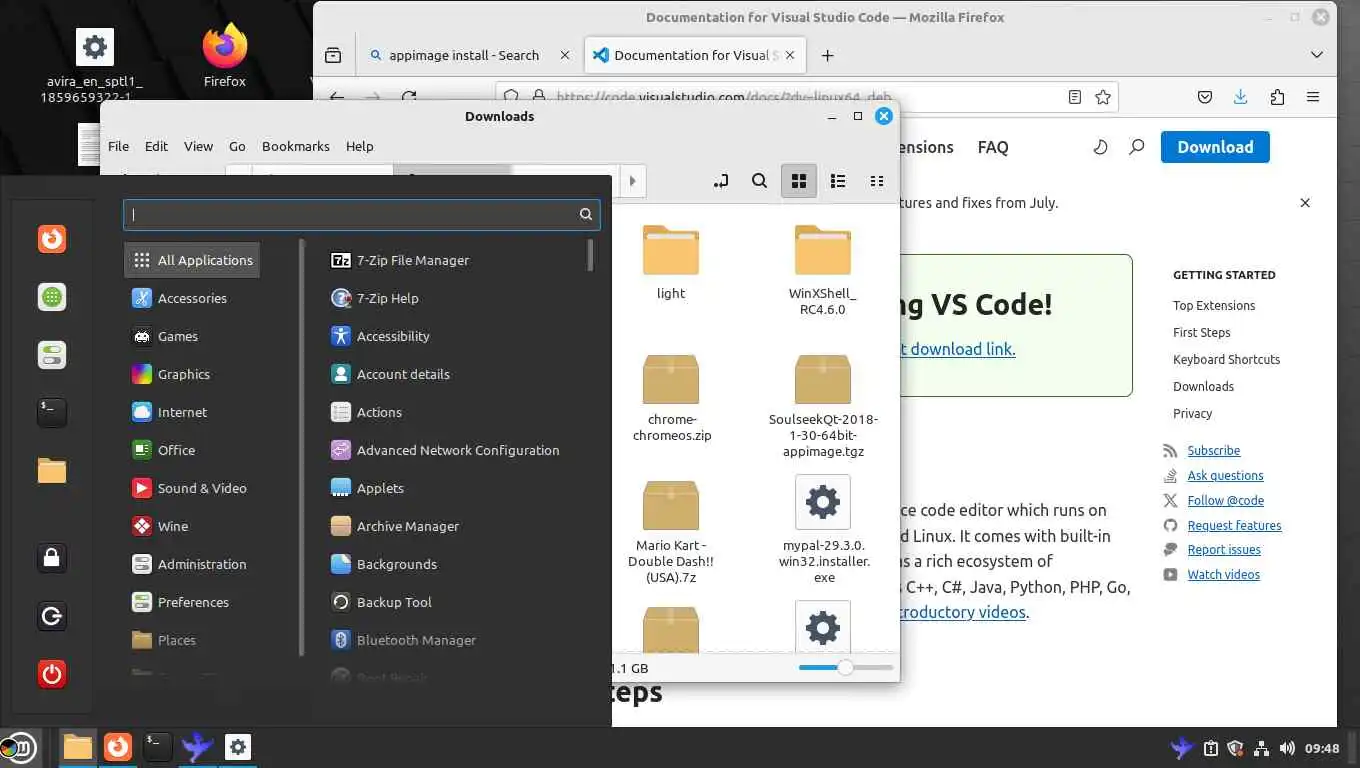Dismiss the VS Code site banner X

[1304, 203]
